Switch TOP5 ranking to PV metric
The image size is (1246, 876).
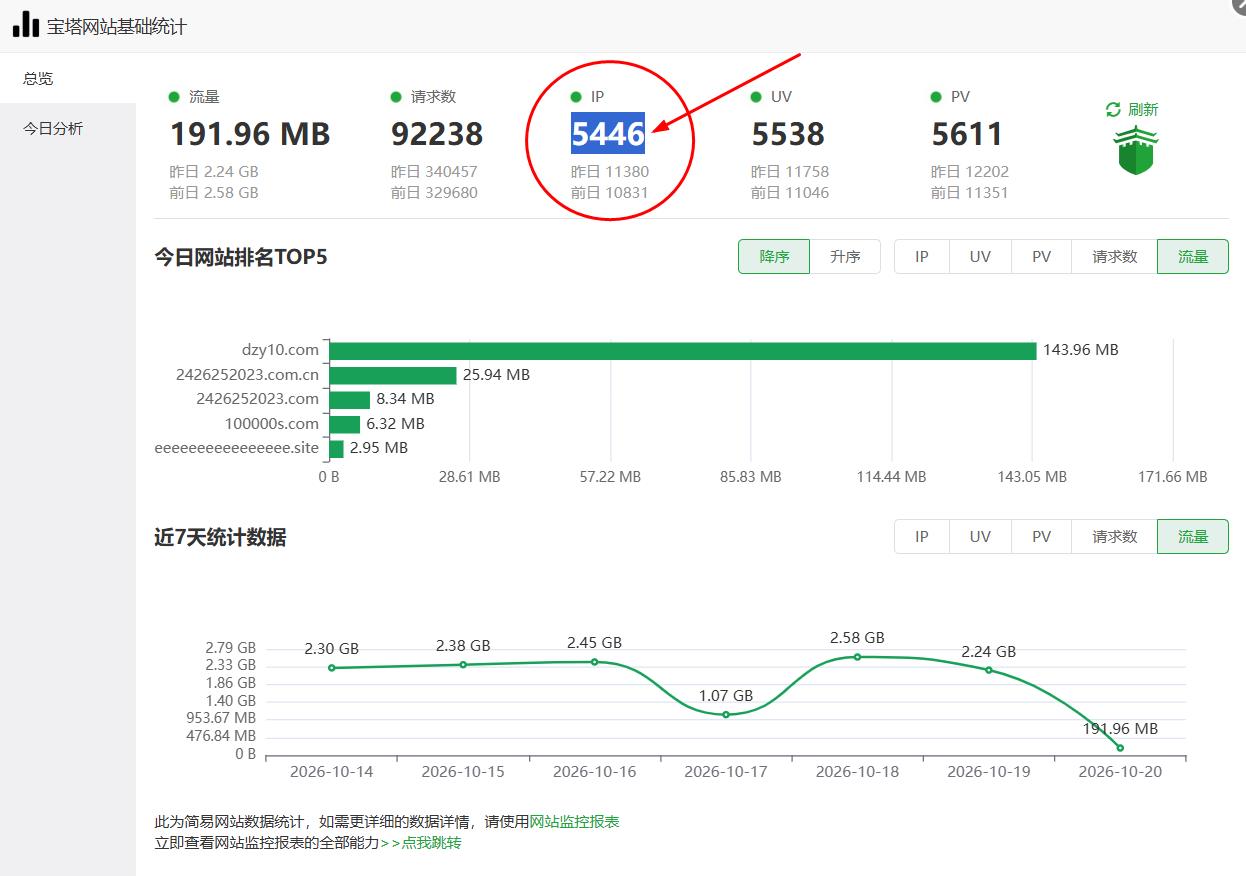pyautogui.click(x=1041, y=256)
